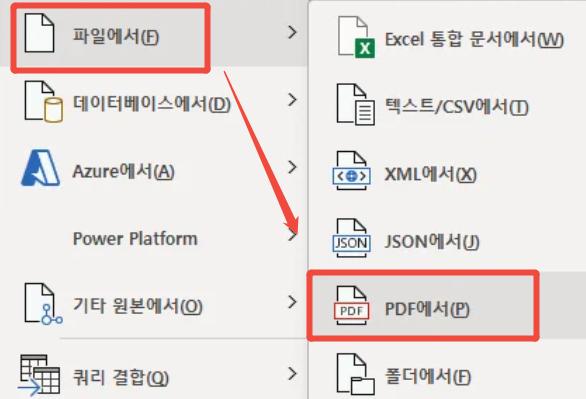
Task: Open the 파일에서(F) menu entry
Action: (x=153, y=33)
